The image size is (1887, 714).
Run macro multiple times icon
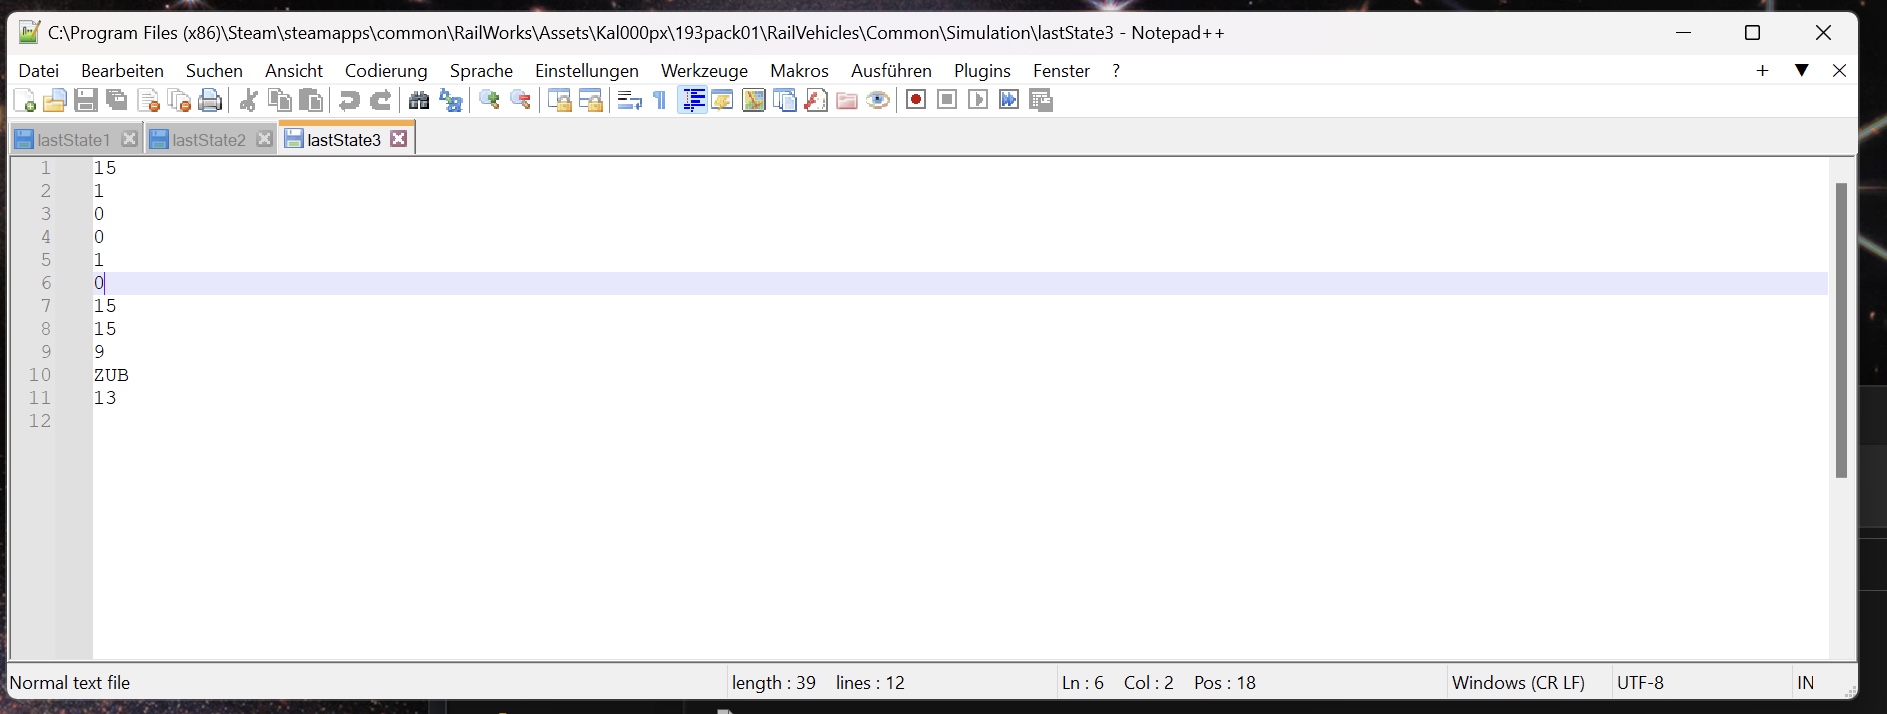click(1009, 100)
